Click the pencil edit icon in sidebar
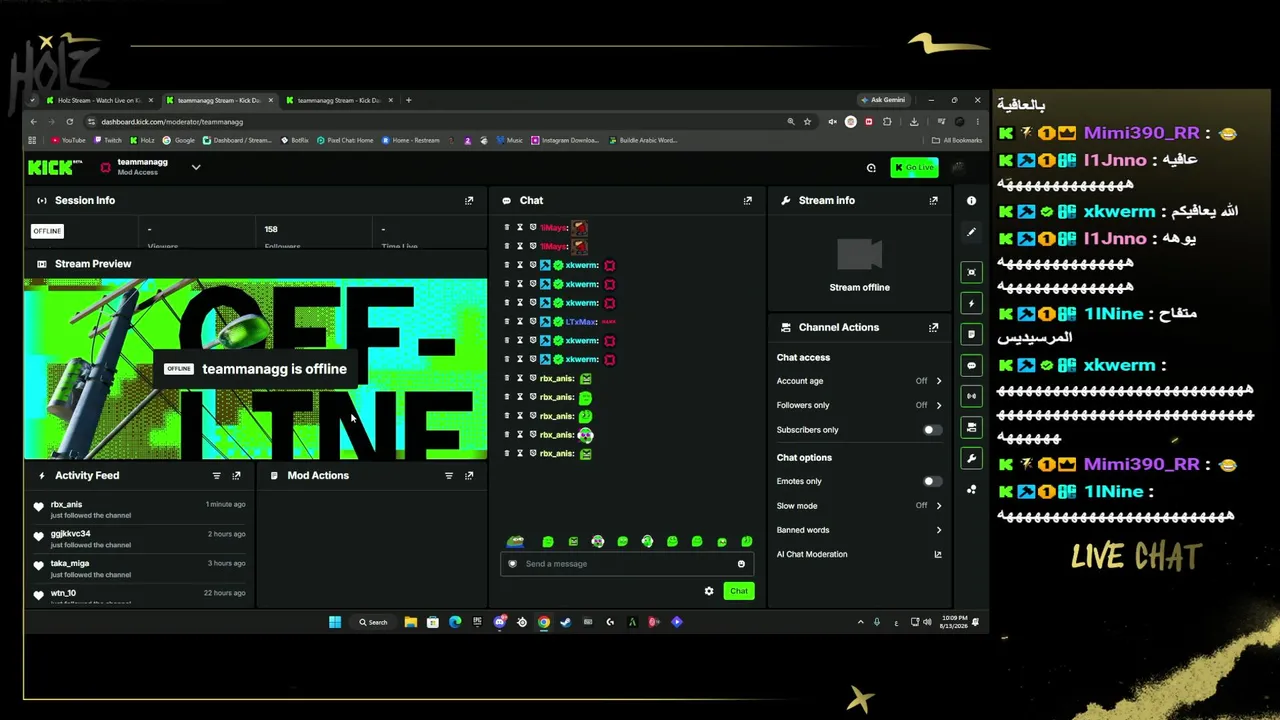The width and height of the screenshot is (1280, 720). [x=971, y=232]
